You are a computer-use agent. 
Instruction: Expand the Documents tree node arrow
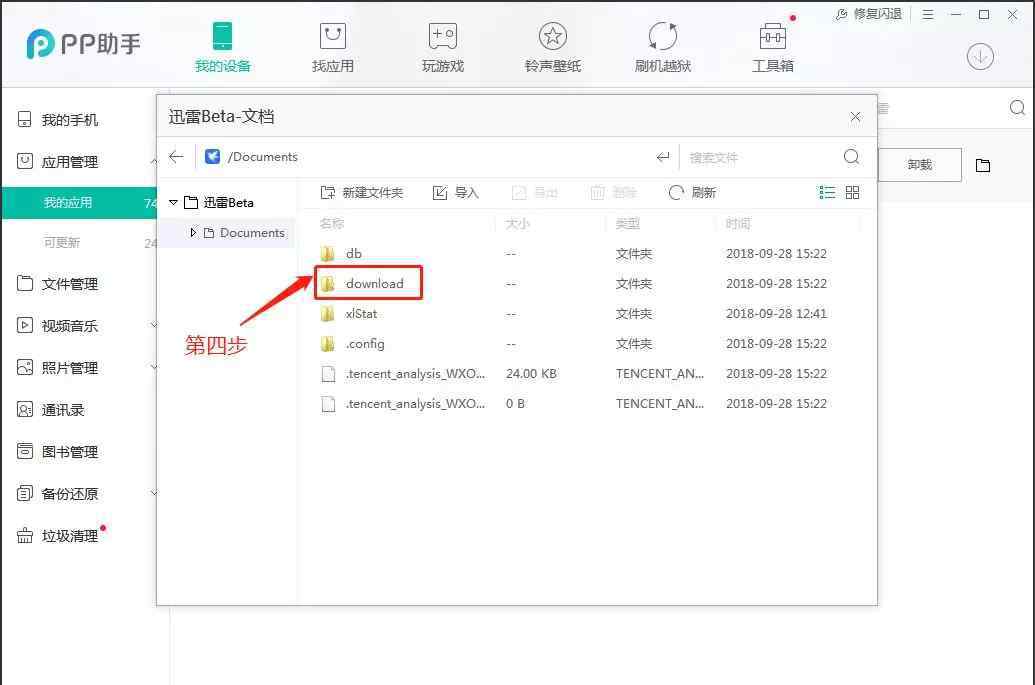(193, 232)
